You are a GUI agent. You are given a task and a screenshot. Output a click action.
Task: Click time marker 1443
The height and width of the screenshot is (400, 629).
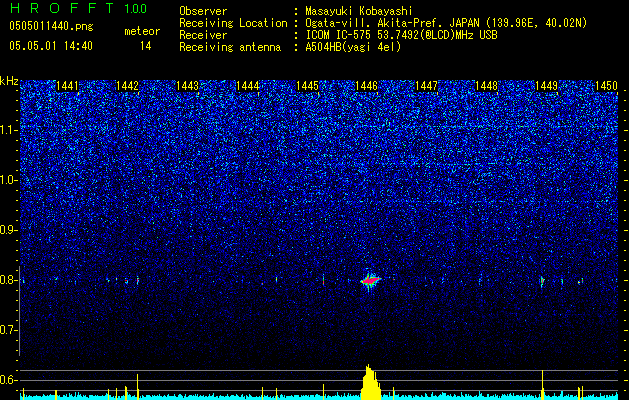coord(187,86)
